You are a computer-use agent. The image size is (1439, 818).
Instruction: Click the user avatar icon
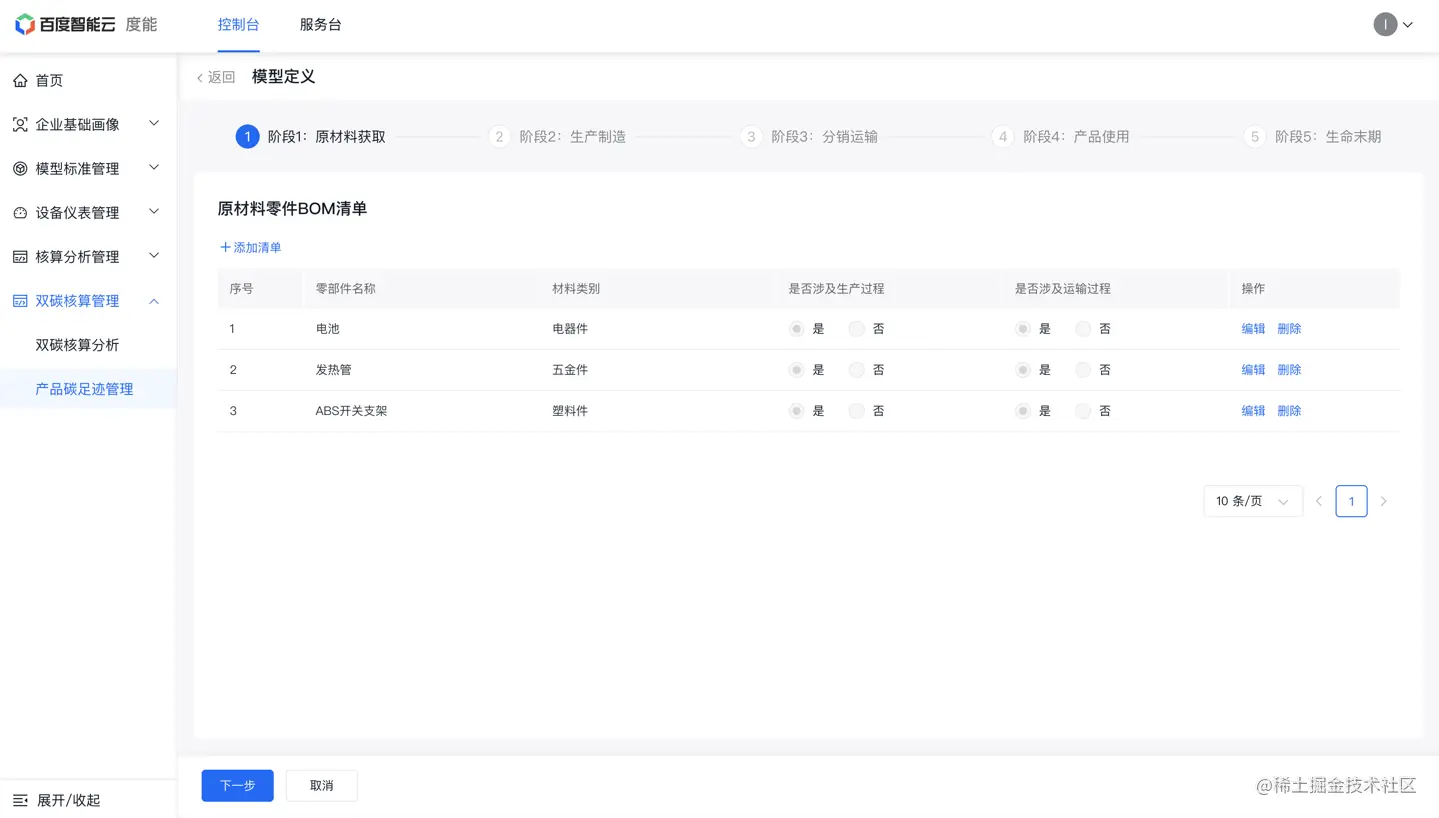point(1385,24)
